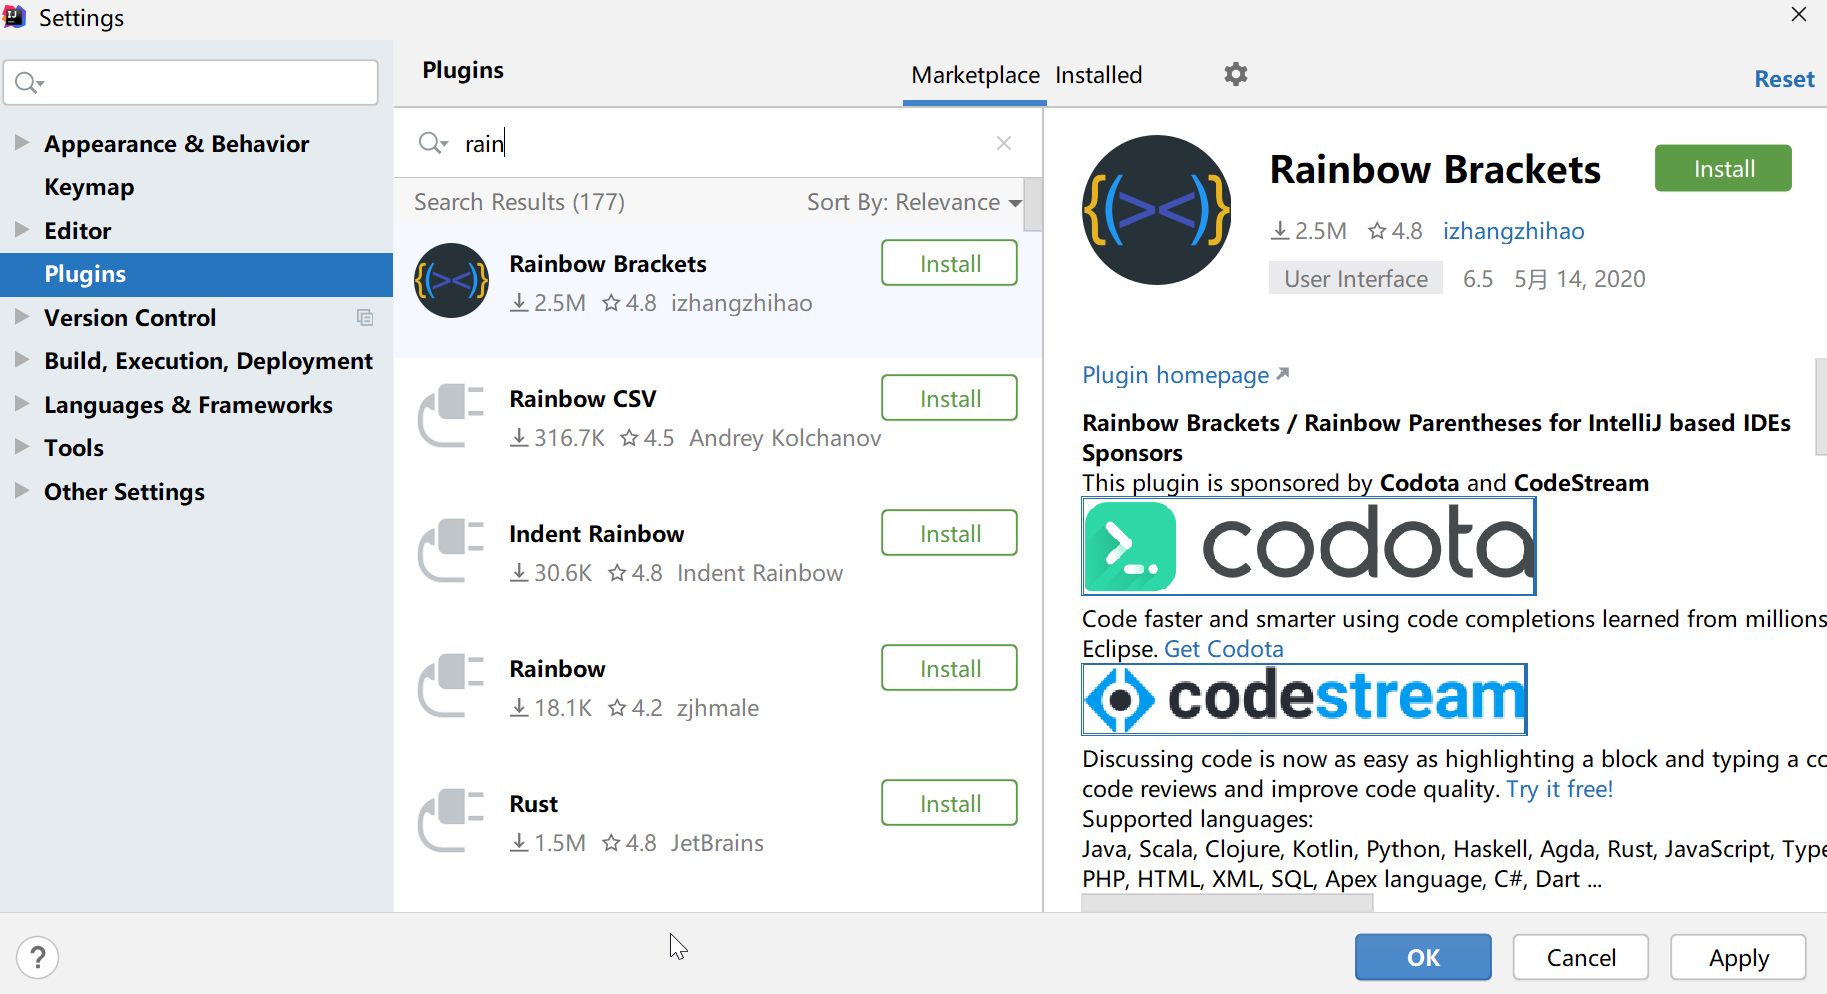Click the Cancel button

1581,957
